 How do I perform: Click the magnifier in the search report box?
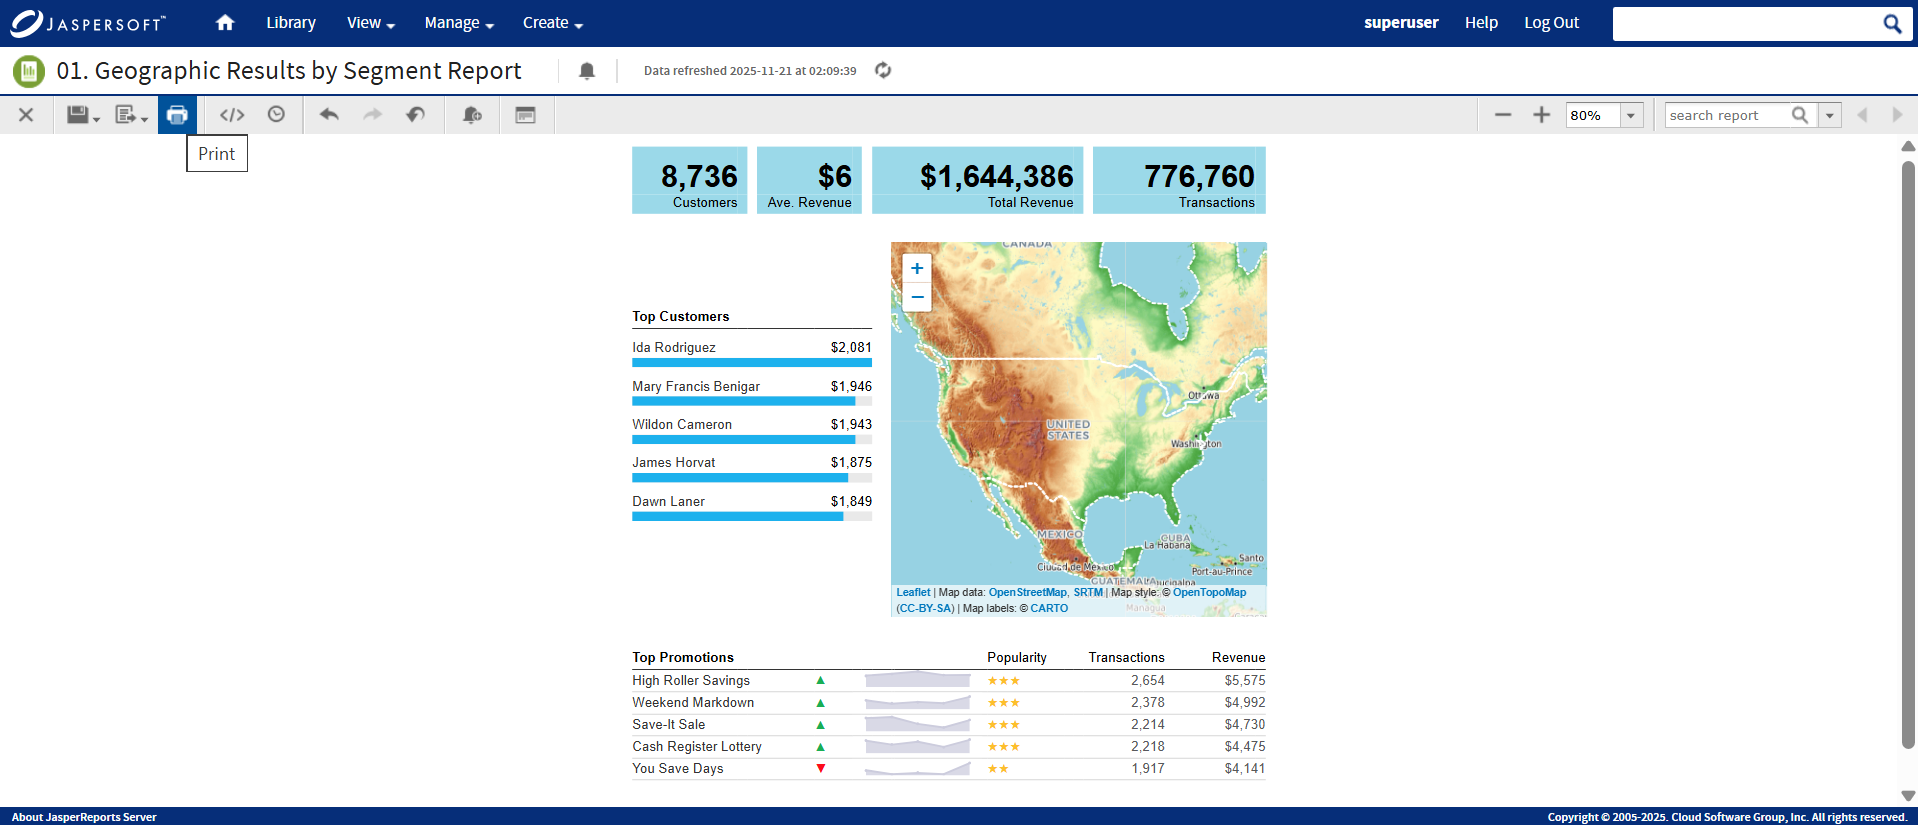[x=1800, y=115]
